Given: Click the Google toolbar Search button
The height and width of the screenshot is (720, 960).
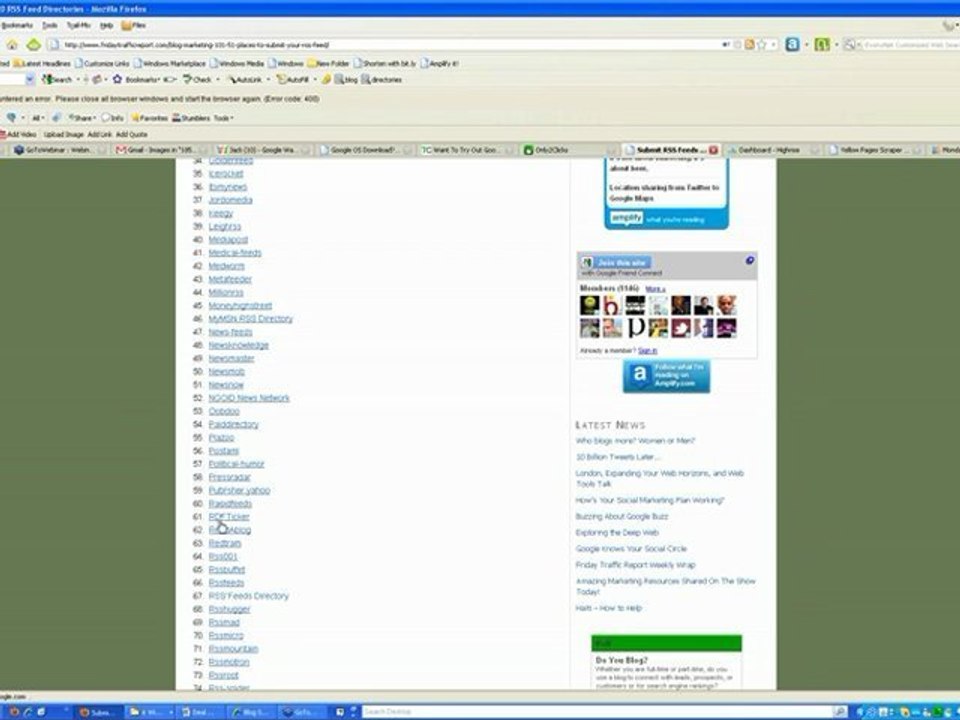Looking at the screenshot, I should click(57, 80).
